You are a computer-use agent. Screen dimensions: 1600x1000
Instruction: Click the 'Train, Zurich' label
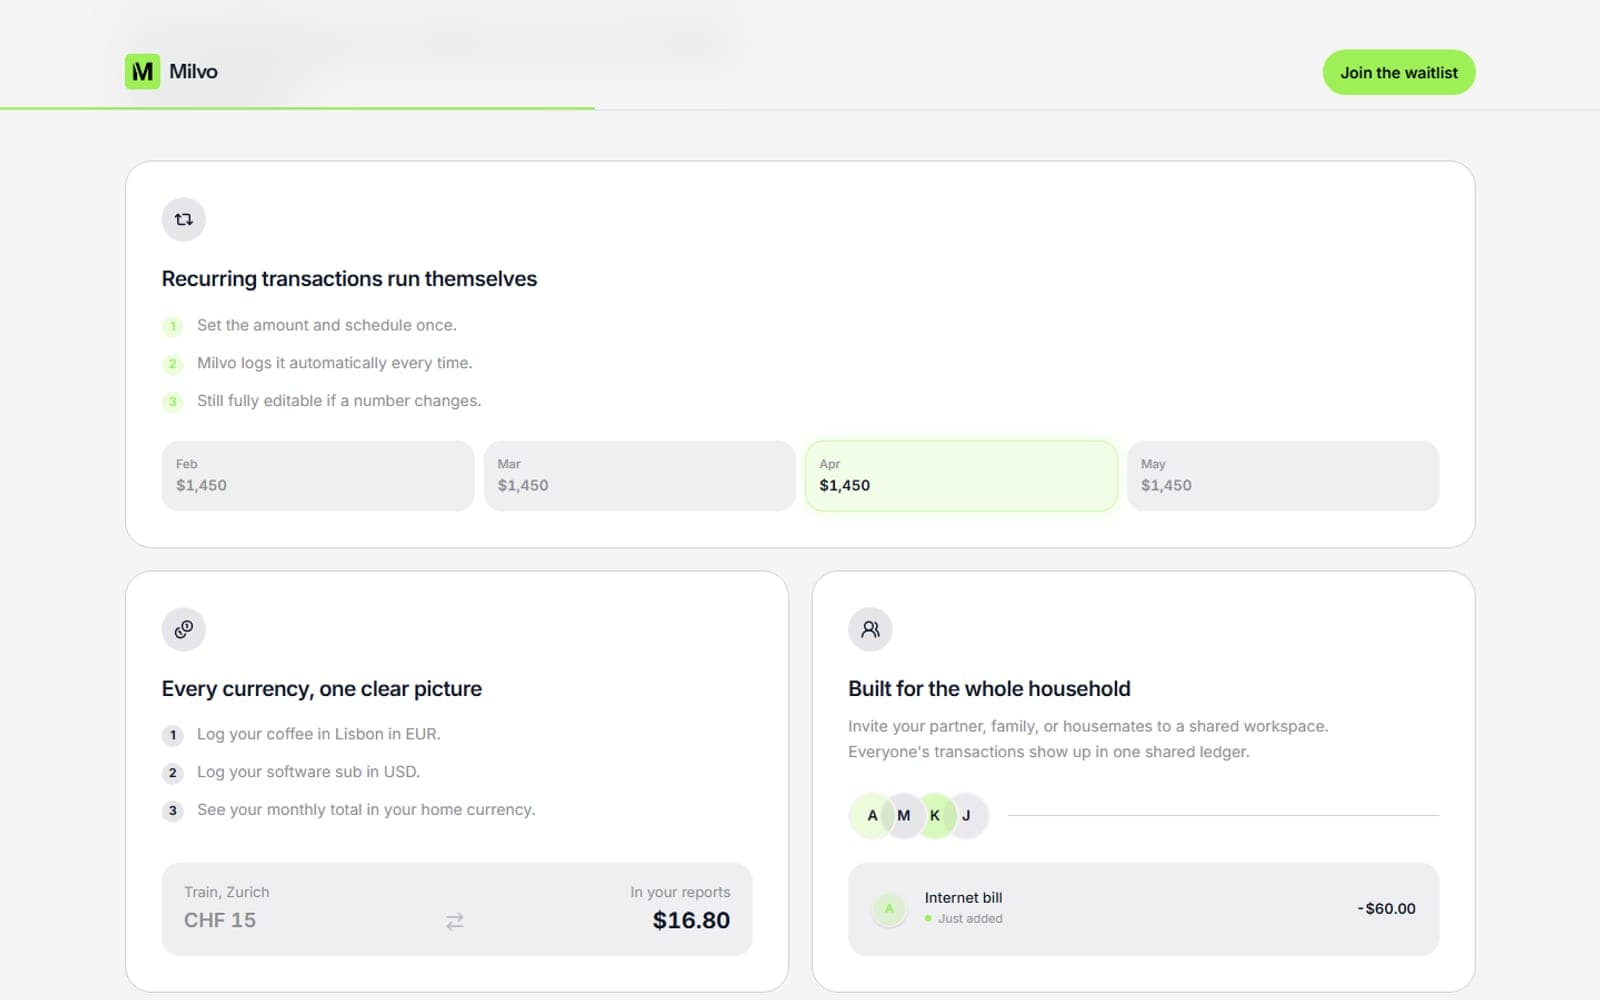point(226,892)
